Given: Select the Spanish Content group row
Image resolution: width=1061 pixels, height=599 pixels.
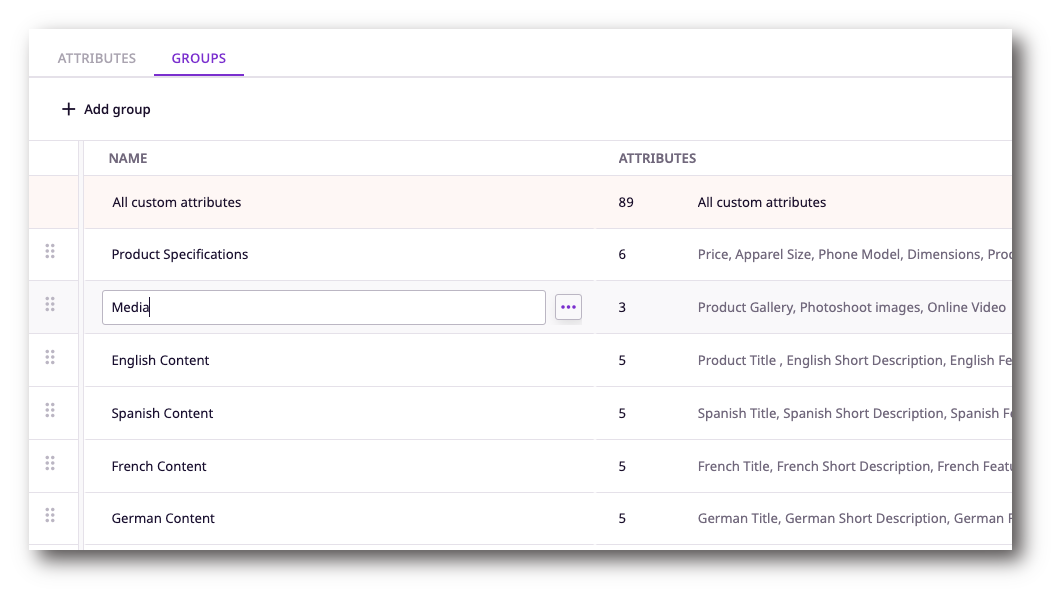Looking at the screenshot, I should click(x=162, y=413).
